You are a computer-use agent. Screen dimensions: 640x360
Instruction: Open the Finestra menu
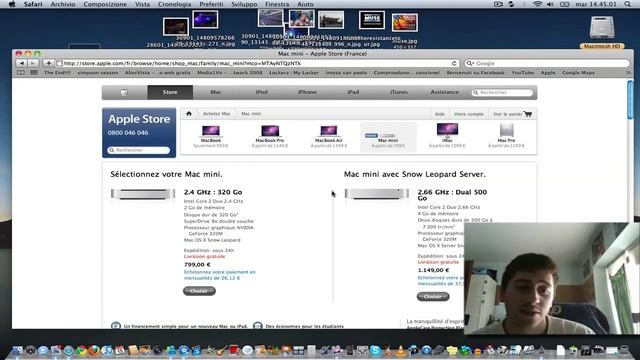(x=277, y=4)
